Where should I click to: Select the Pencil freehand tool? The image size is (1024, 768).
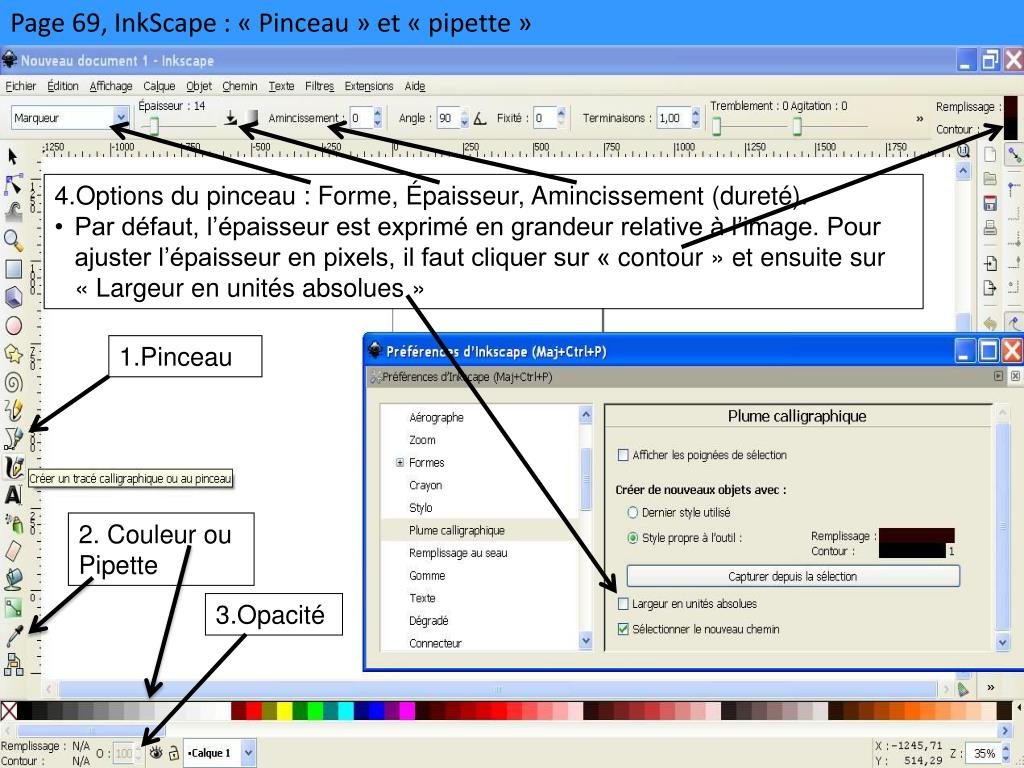13,410
